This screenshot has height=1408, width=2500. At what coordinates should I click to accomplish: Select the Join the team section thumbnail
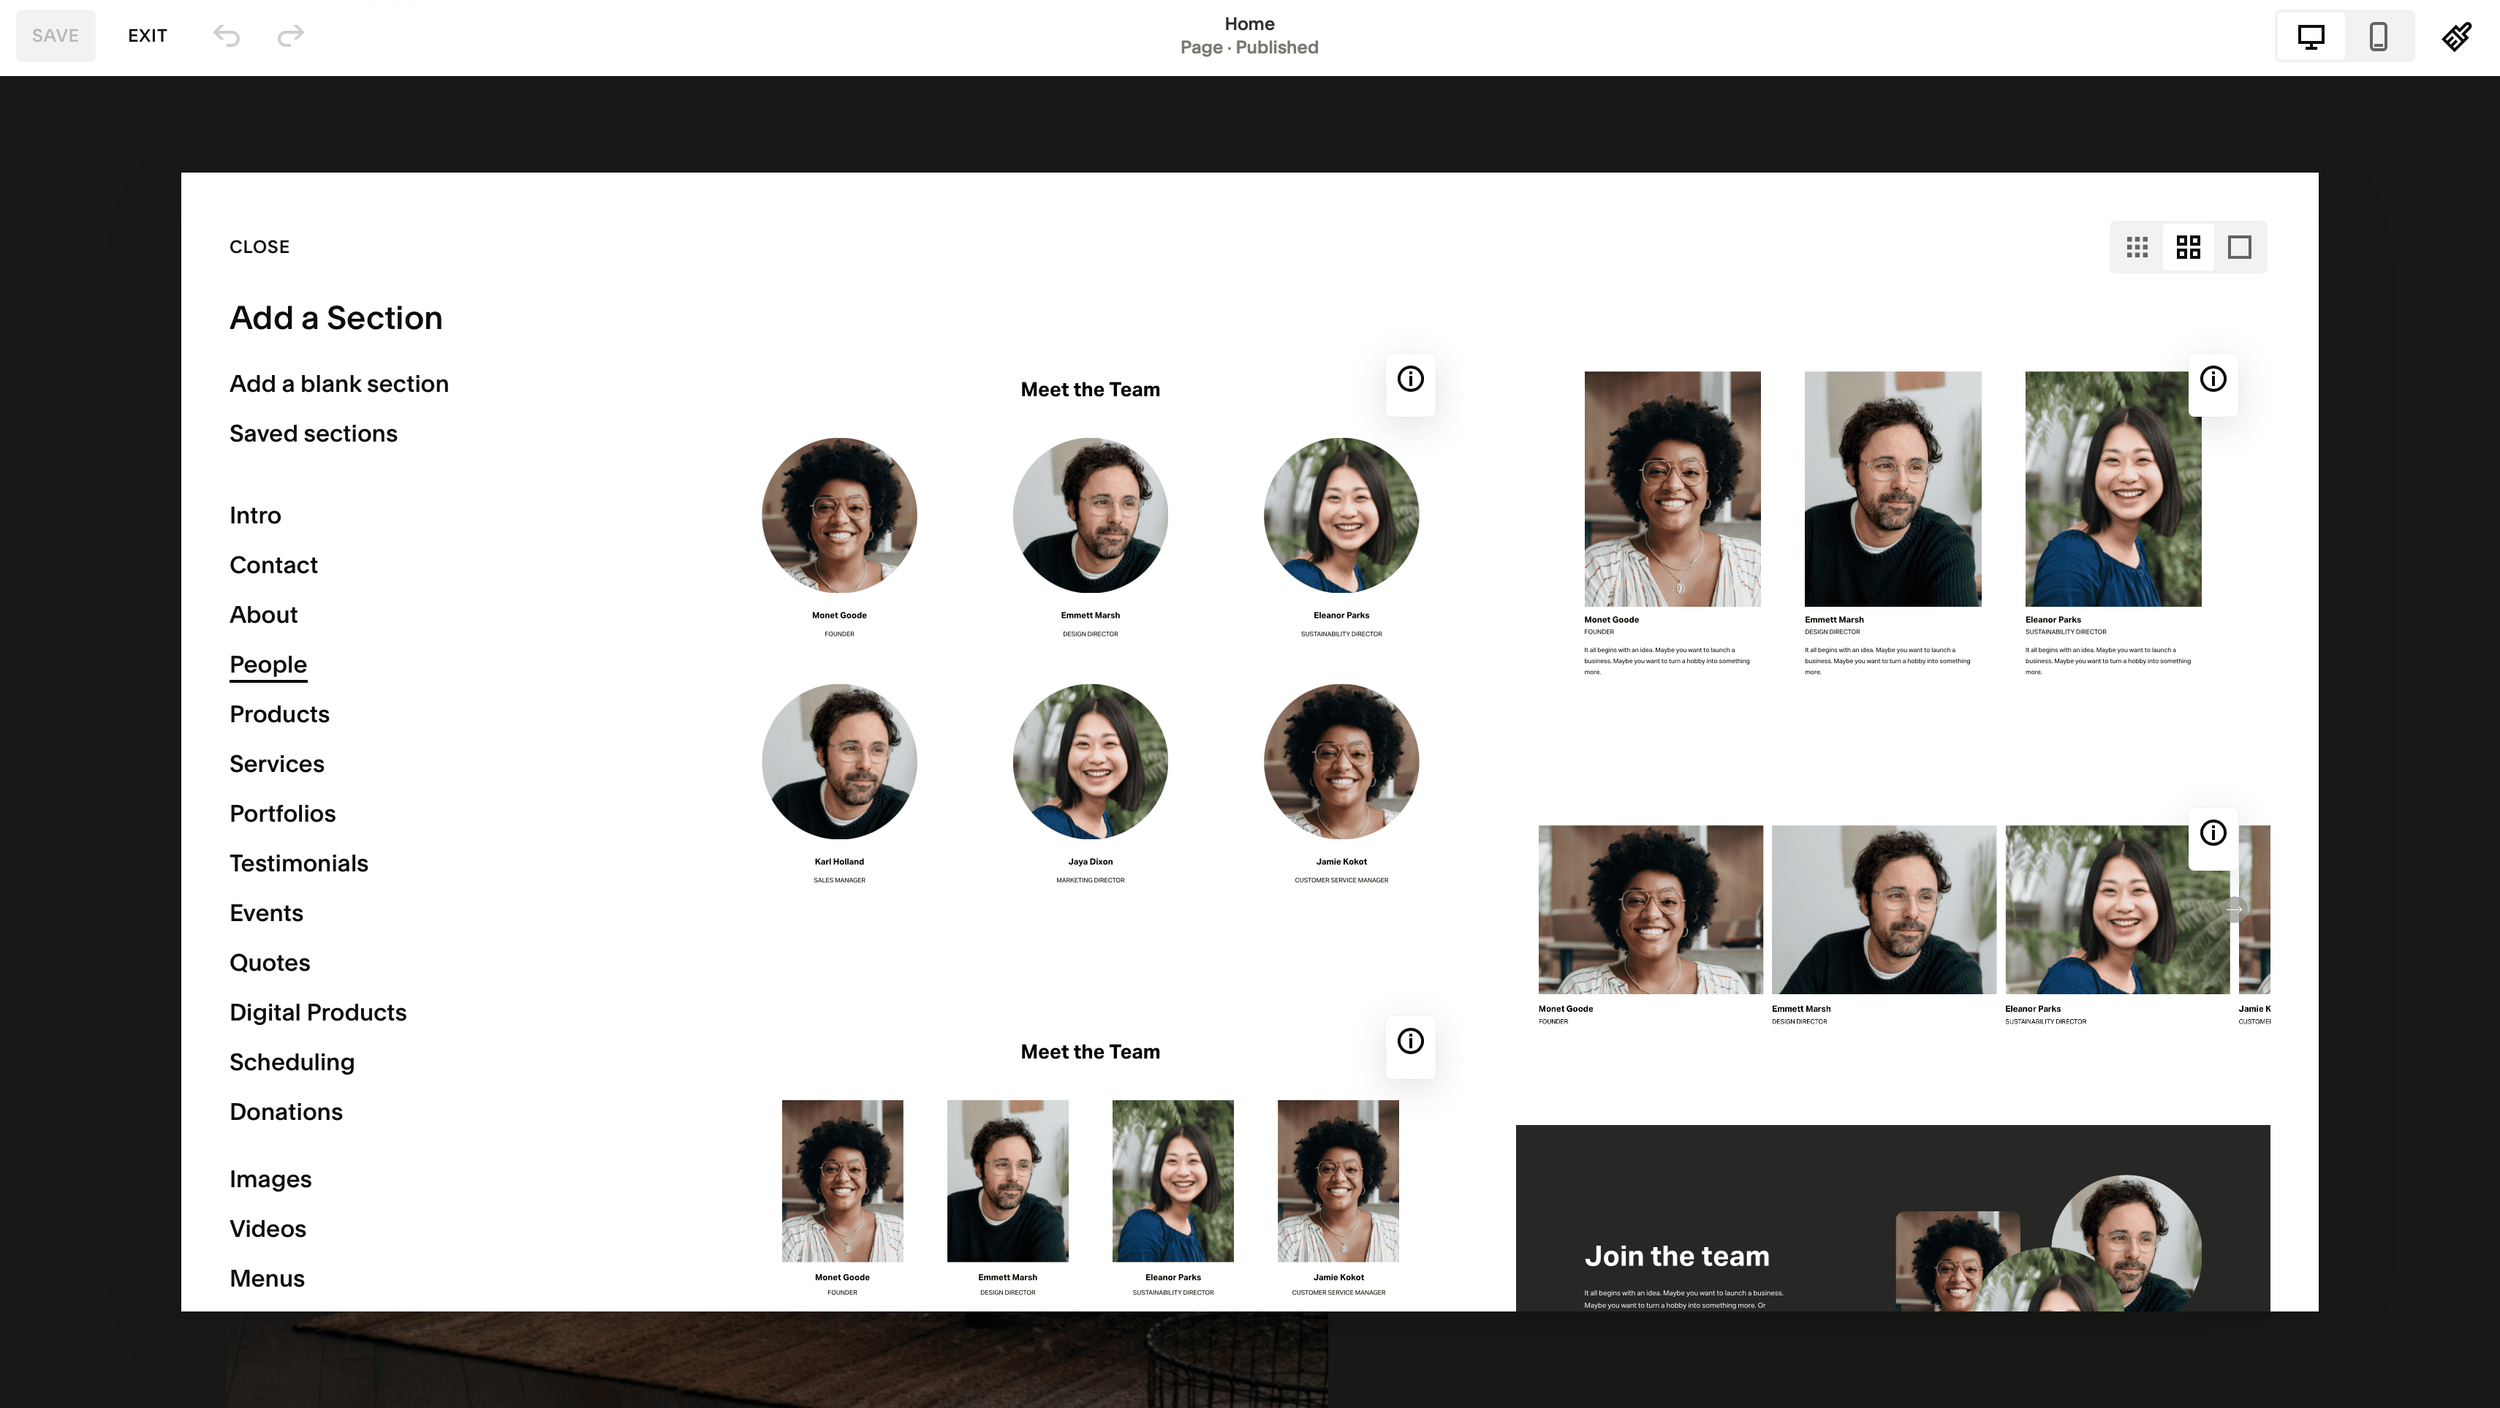[x=1892, y=1218]
